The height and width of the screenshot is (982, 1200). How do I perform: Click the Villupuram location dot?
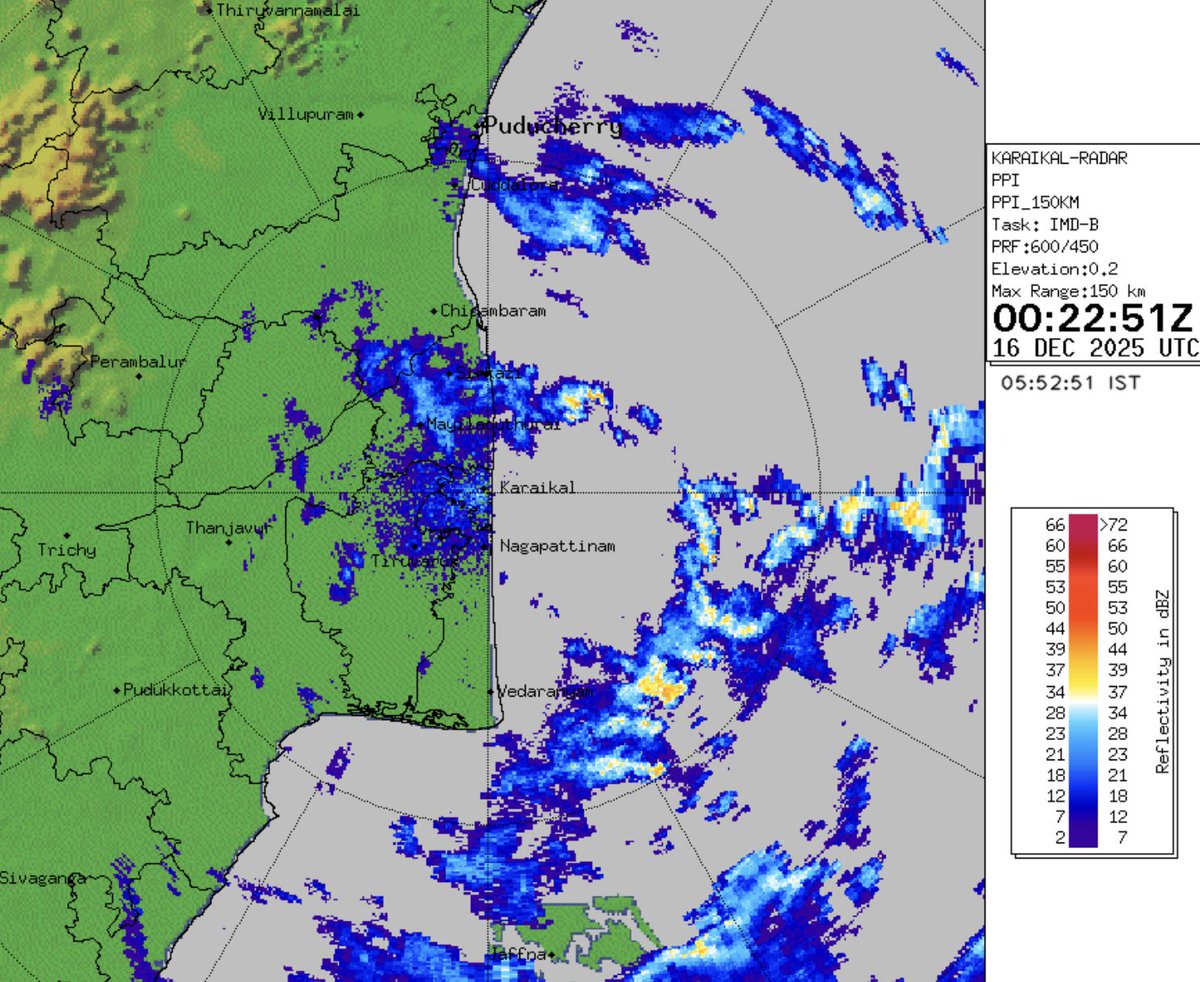point(361,115)
